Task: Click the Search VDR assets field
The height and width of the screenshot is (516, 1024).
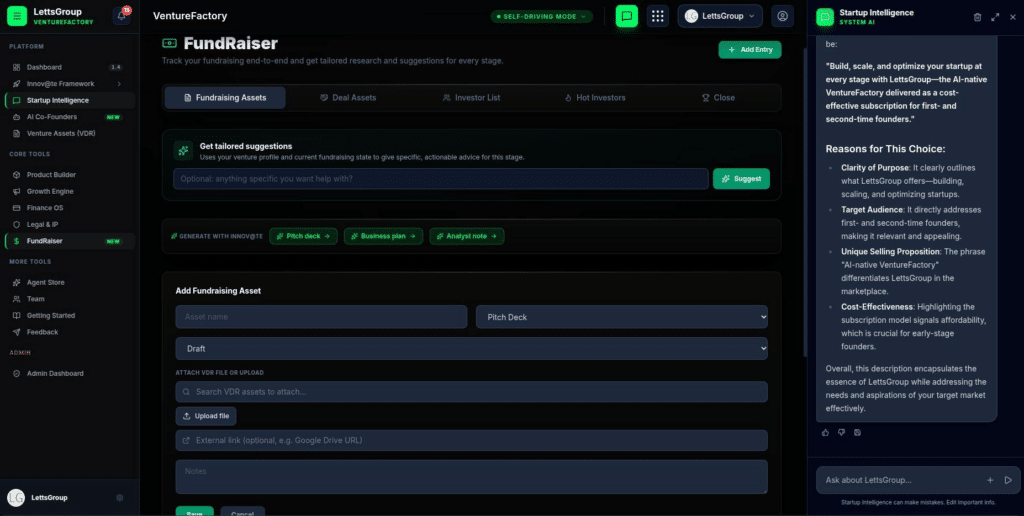Action: tap(472, 392)
